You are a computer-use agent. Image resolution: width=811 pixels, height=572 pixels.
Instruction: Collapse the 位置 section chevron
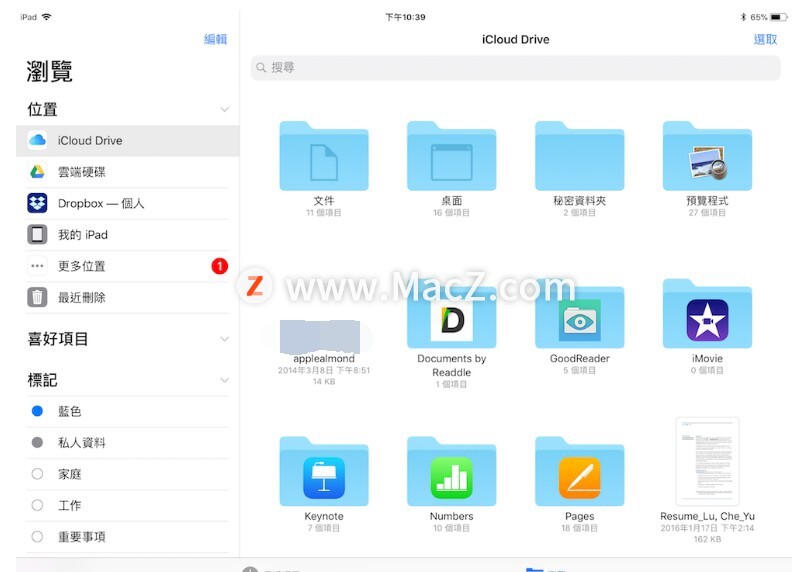point(224,109)
